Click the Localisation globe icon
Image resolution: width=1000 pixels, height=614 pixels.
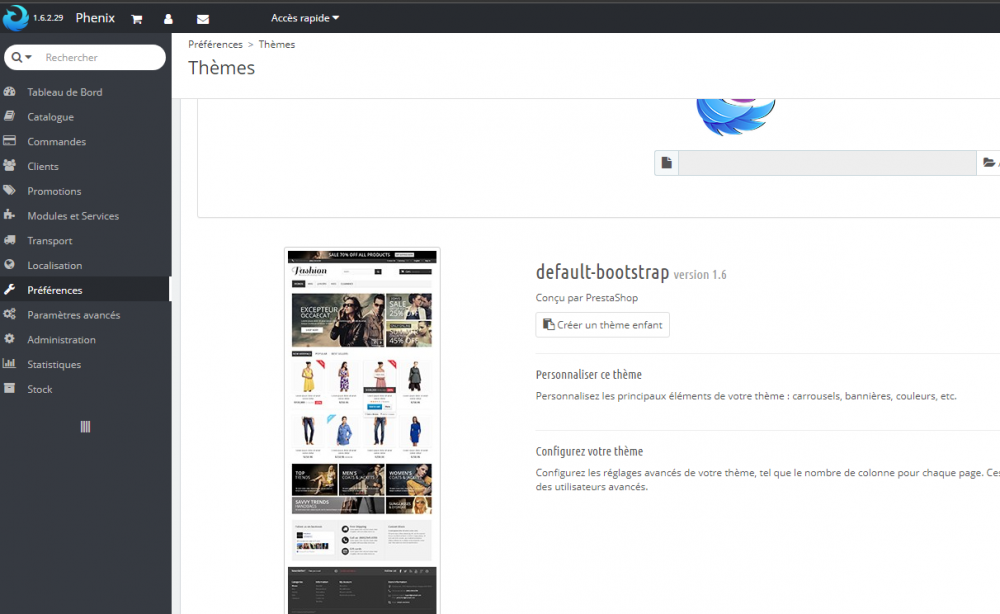coord(9,264)
